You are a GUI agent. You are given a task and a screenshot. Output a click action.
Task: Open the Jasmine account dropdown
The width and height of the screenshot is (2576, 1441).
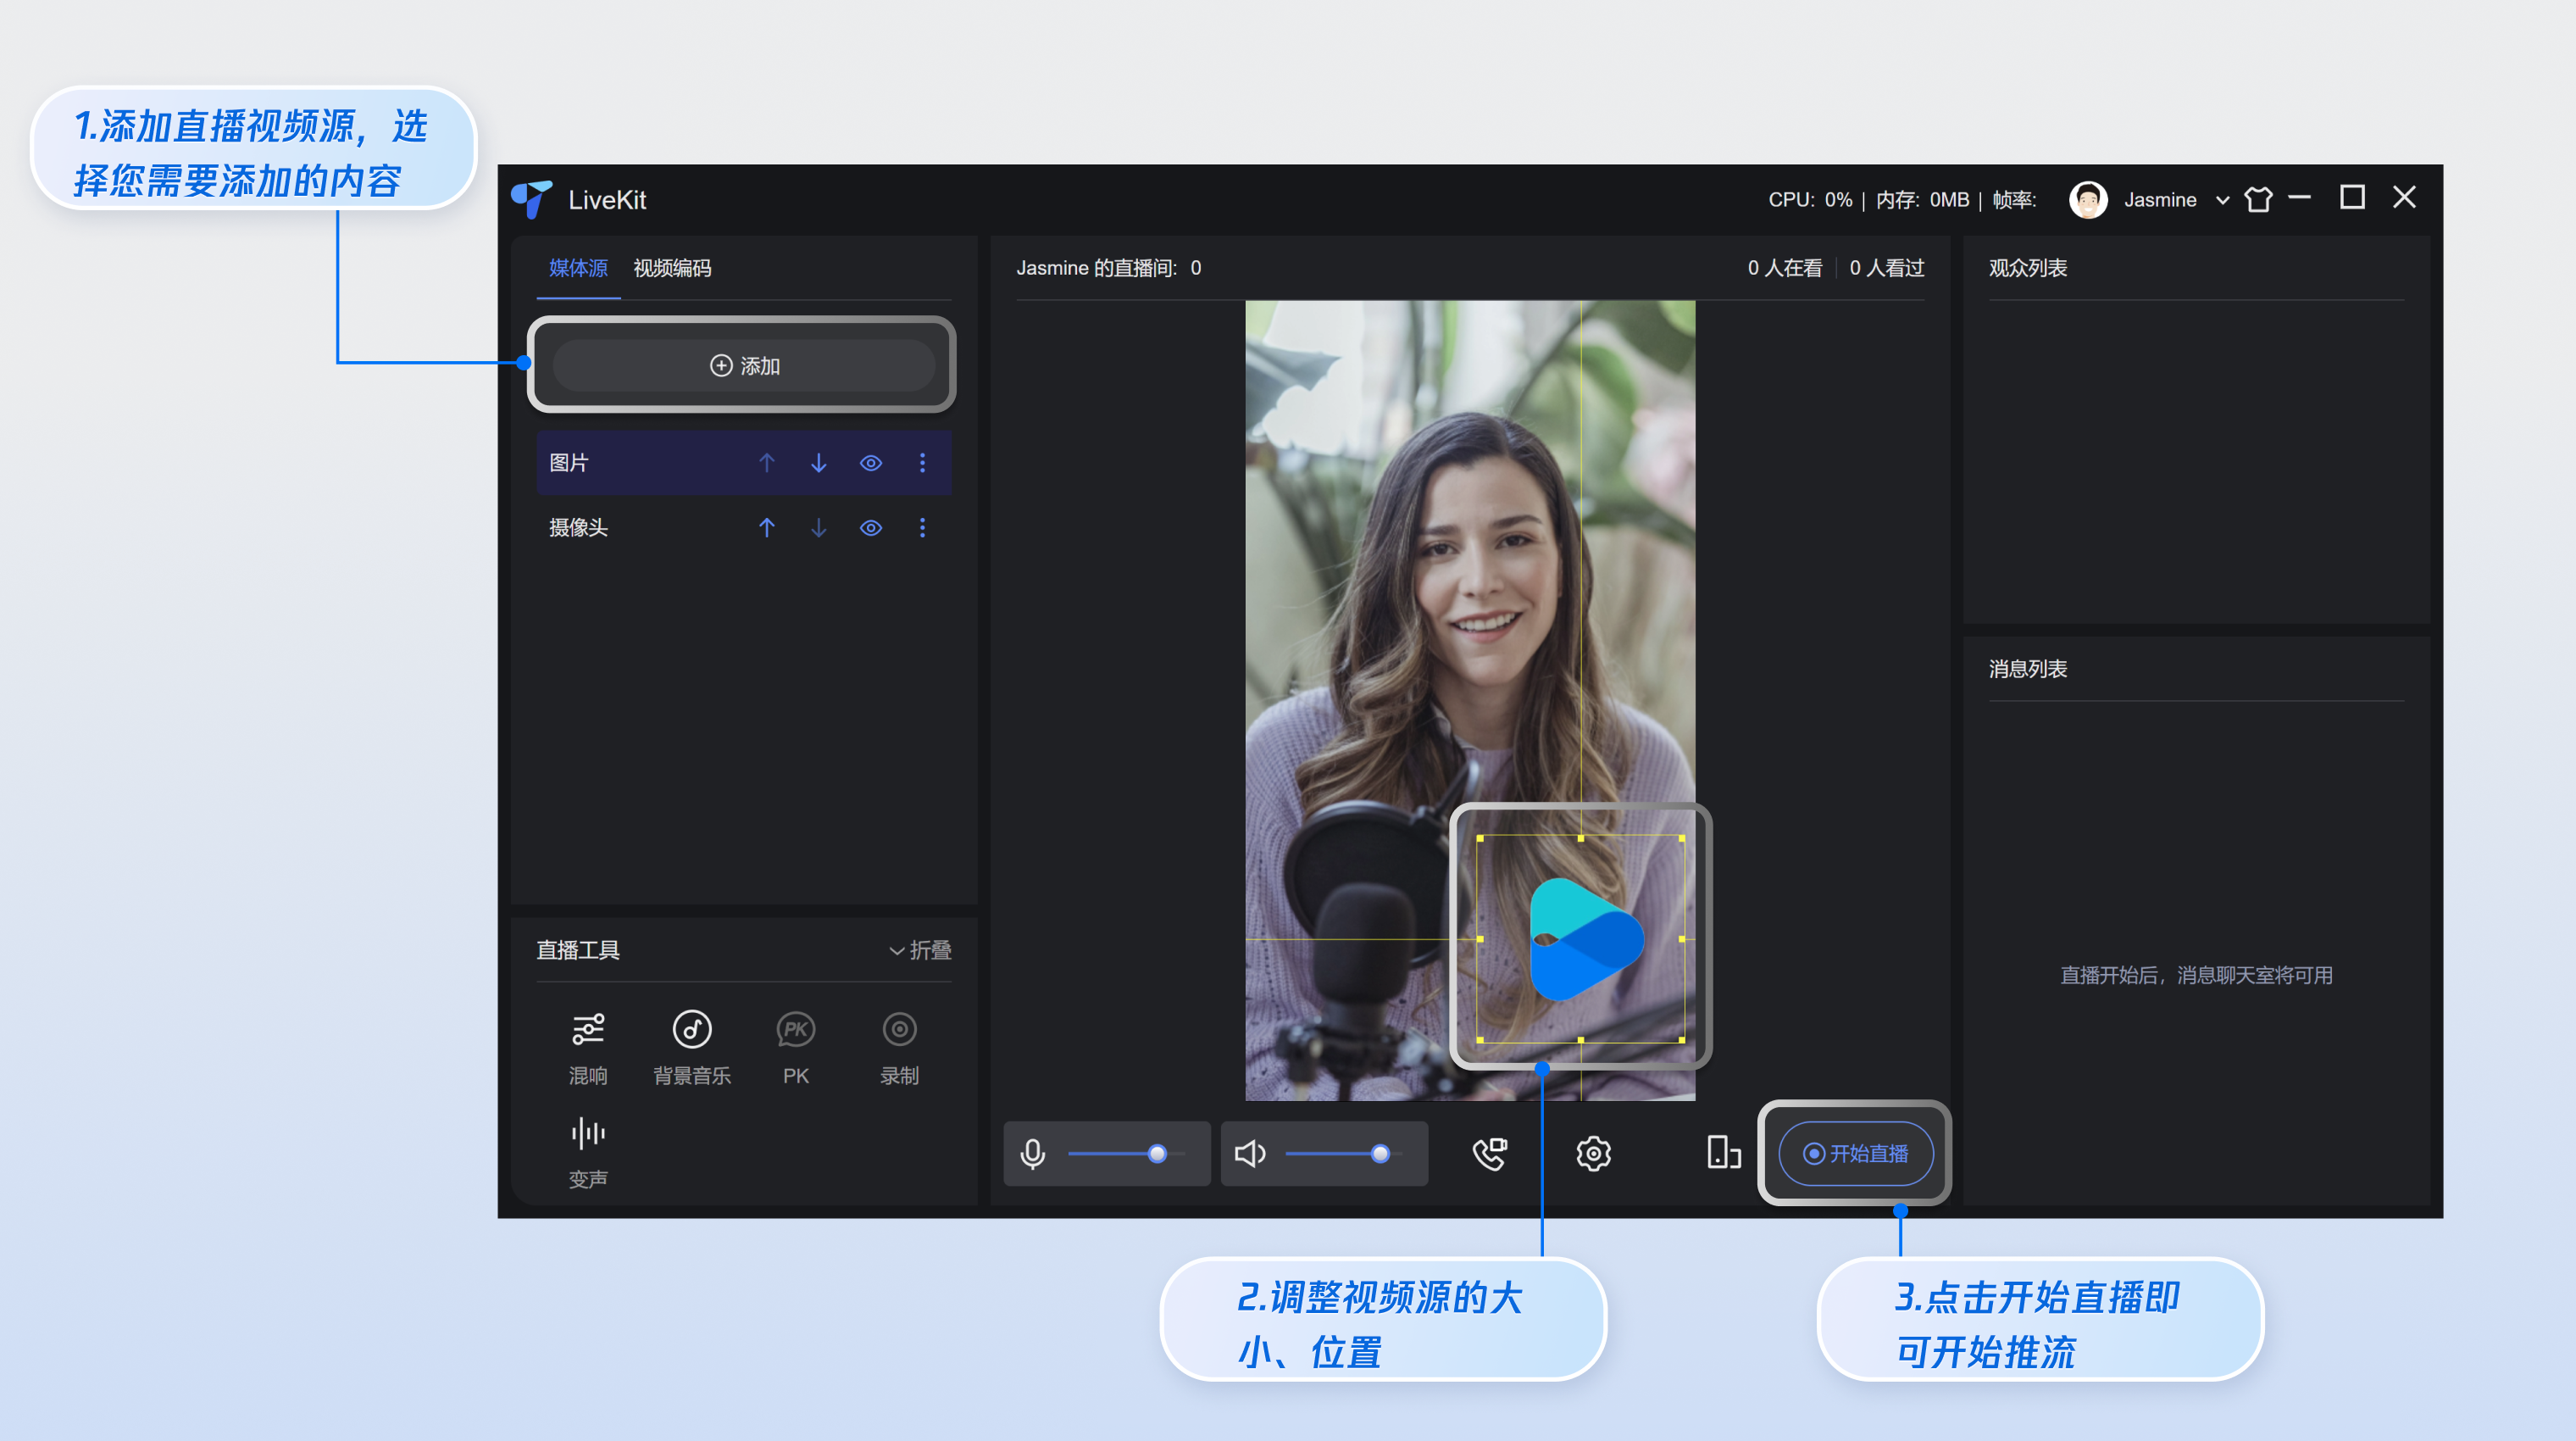coord(2221,200)
